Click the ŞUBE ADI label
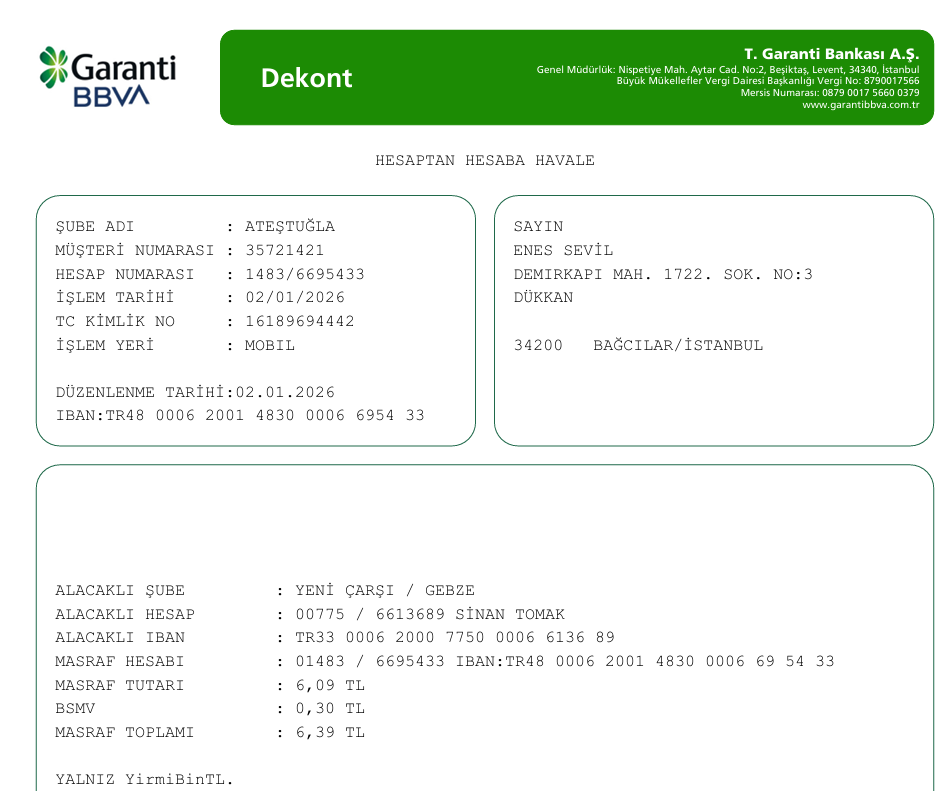942x791 pixels. point(94,226)
